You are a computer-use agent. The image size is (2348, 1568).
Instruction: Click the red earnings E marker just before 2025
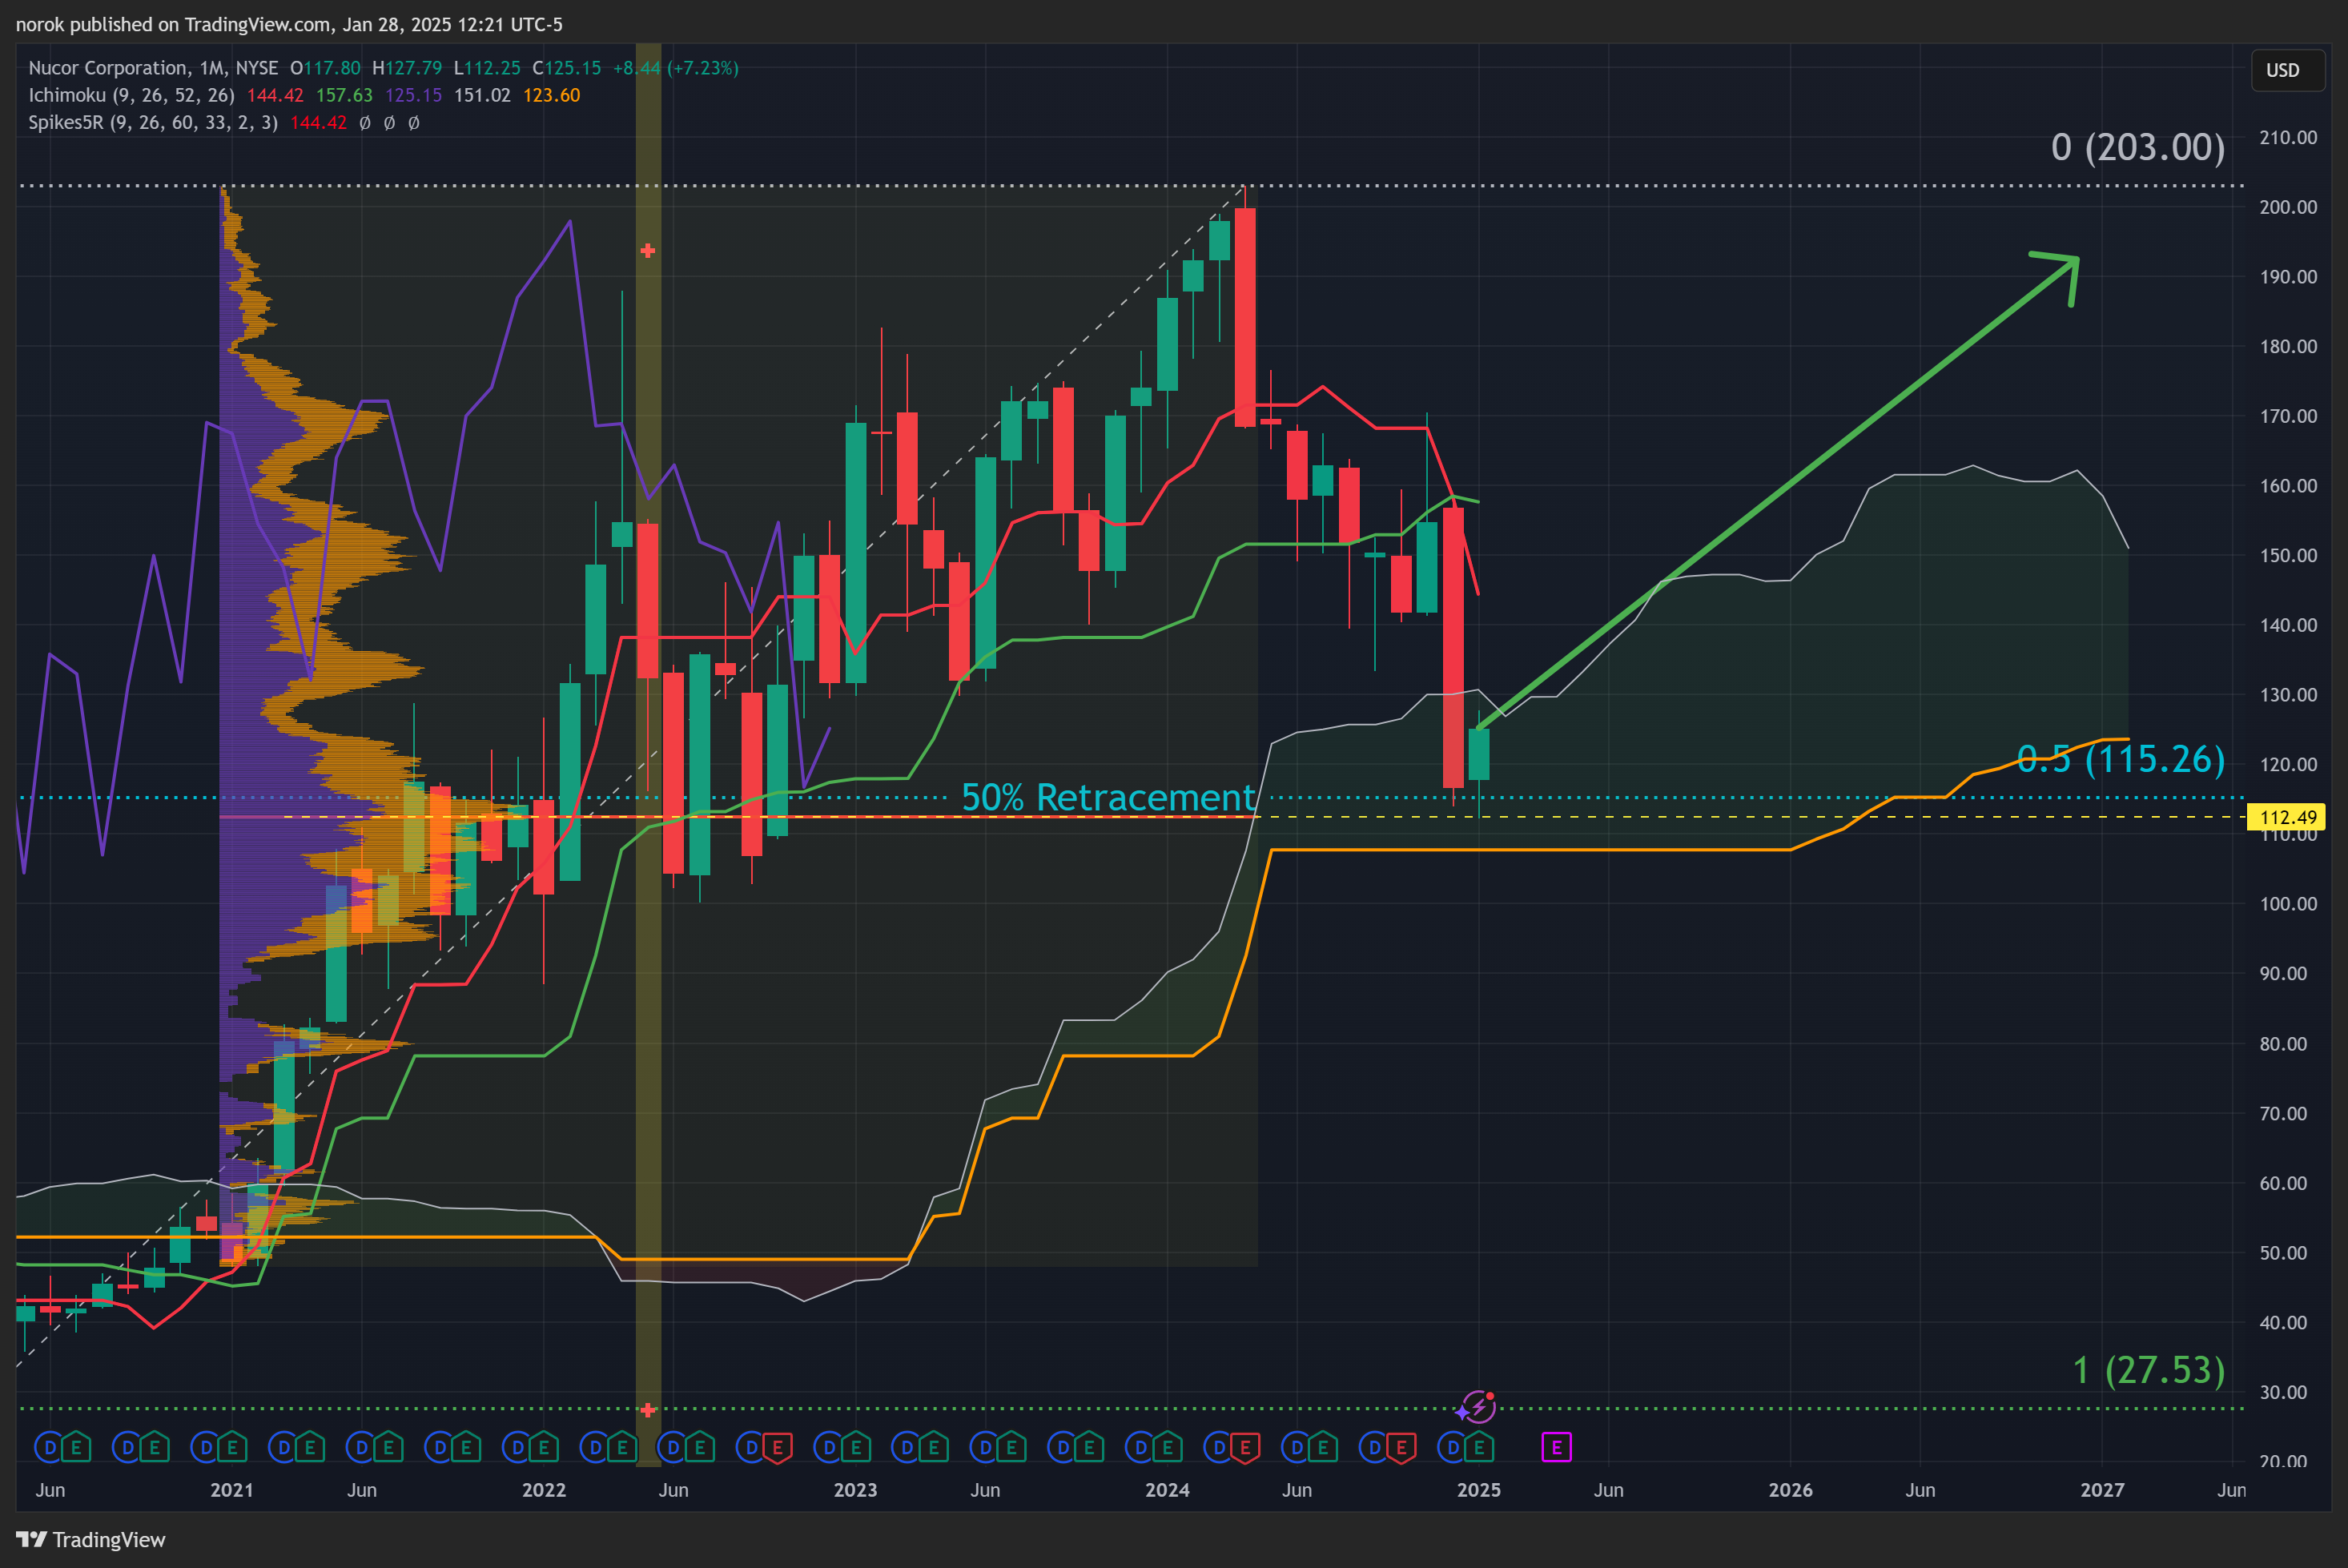click(1401, 1447)
